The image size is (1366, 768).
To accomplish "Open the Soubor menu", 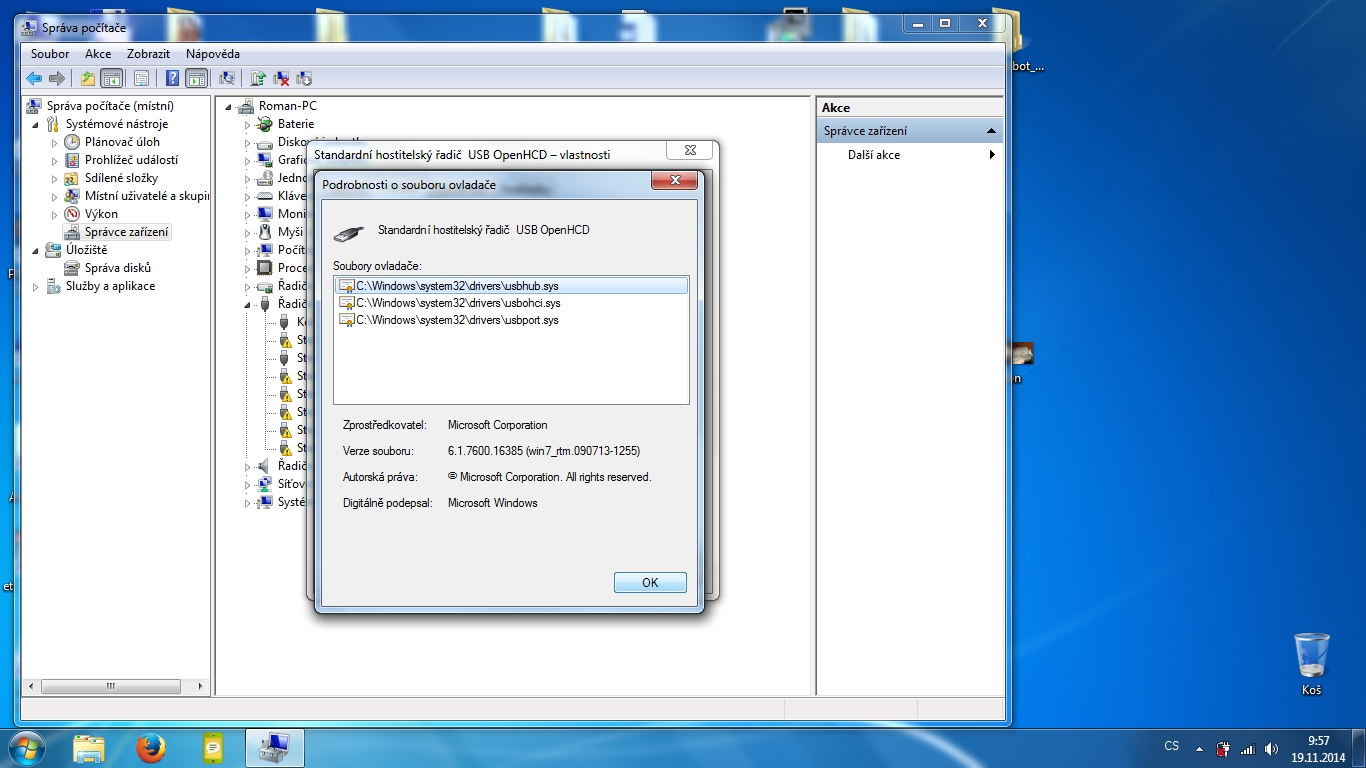I will tap(50, 54).
